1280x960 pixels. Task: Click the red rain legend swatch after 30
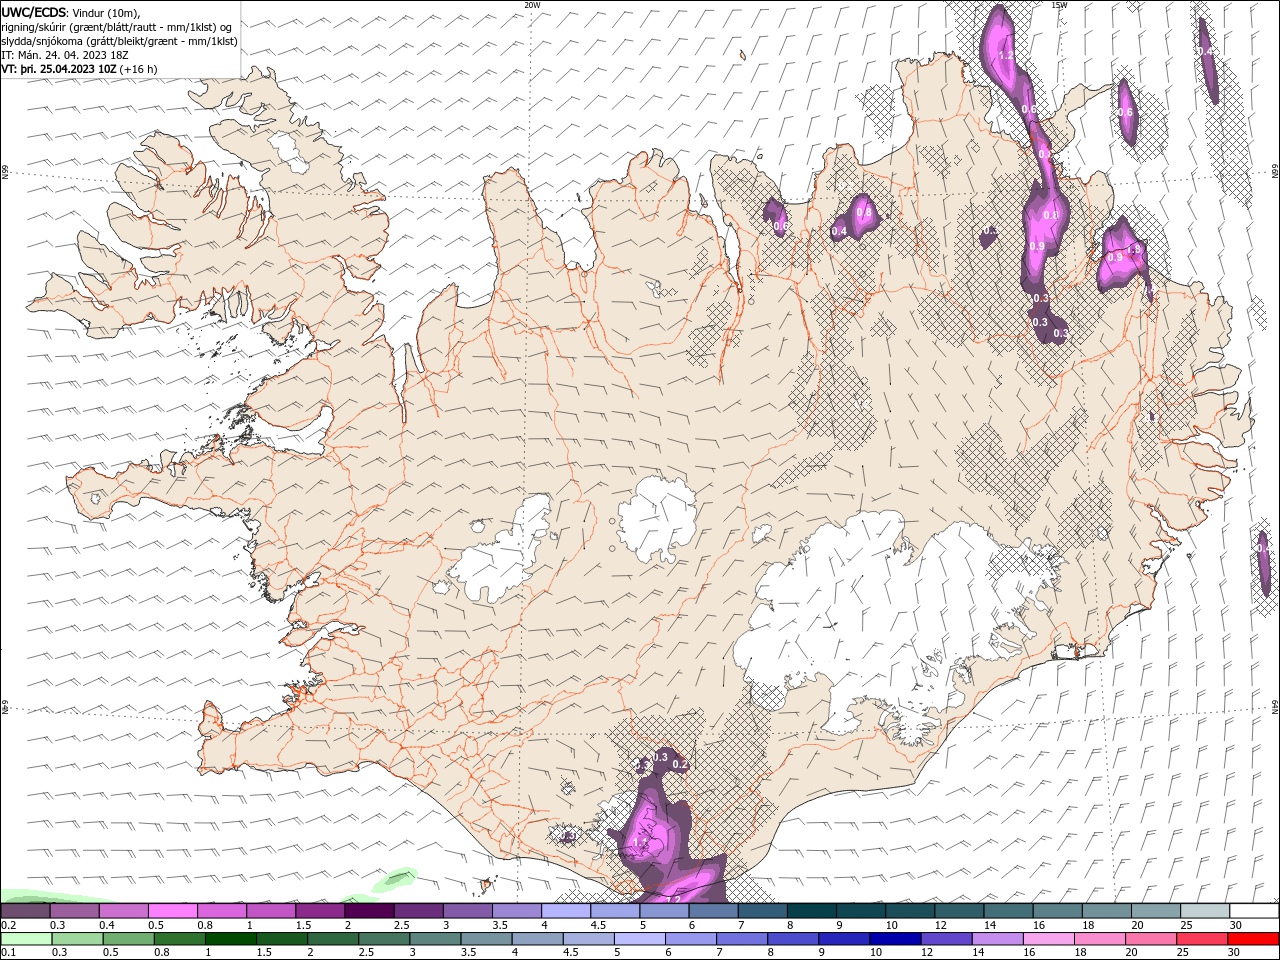click(1253, 939)
